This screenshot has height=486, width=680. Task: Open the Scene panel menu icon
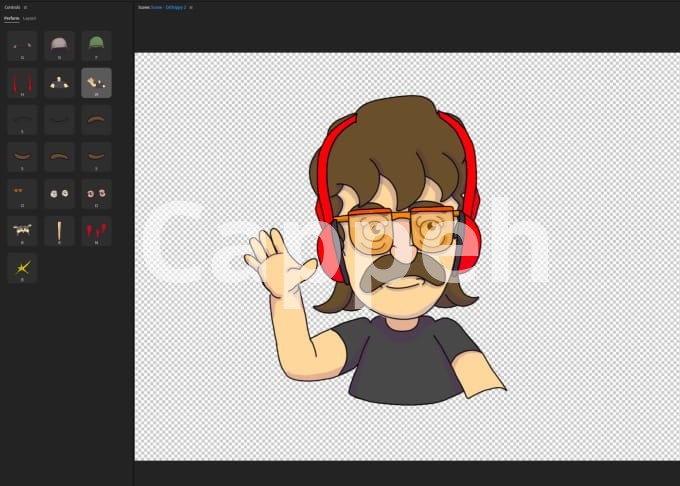pyautogui.click(x=191, y=7)
